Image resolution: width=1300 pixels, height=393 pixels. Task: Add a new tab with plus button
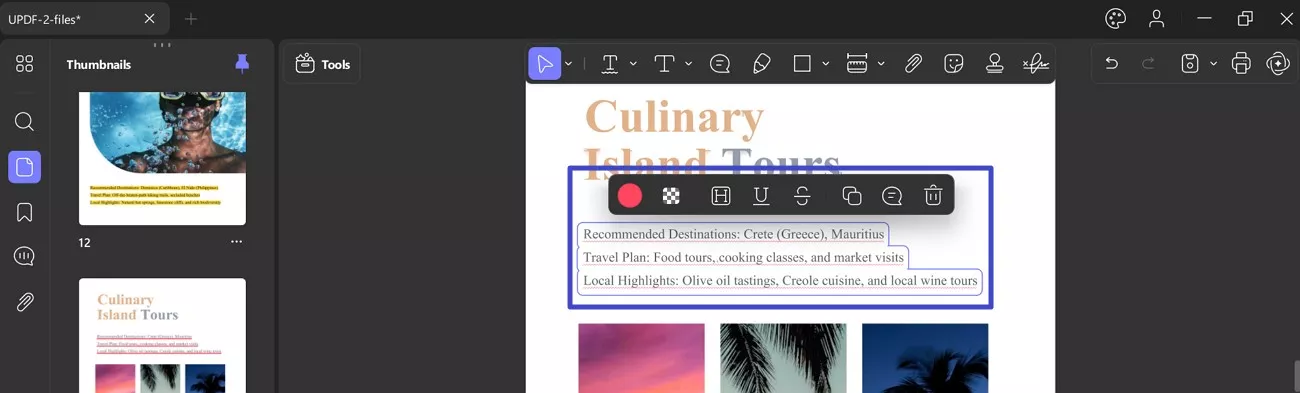191,19
